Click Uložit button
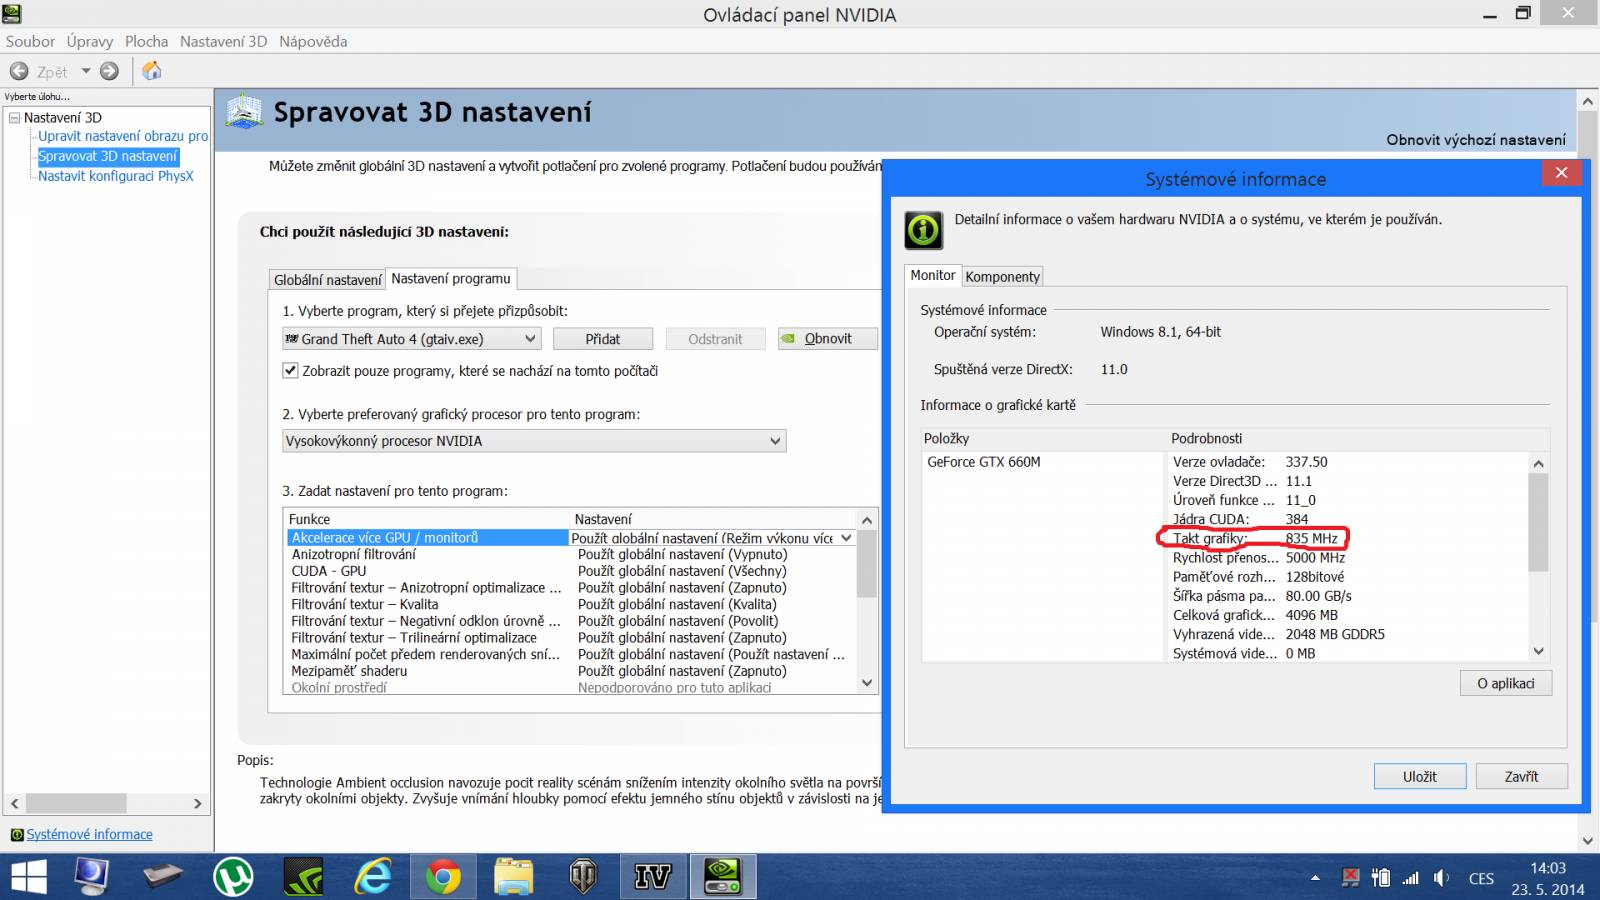1600x900 pixels. [1420, 776]
